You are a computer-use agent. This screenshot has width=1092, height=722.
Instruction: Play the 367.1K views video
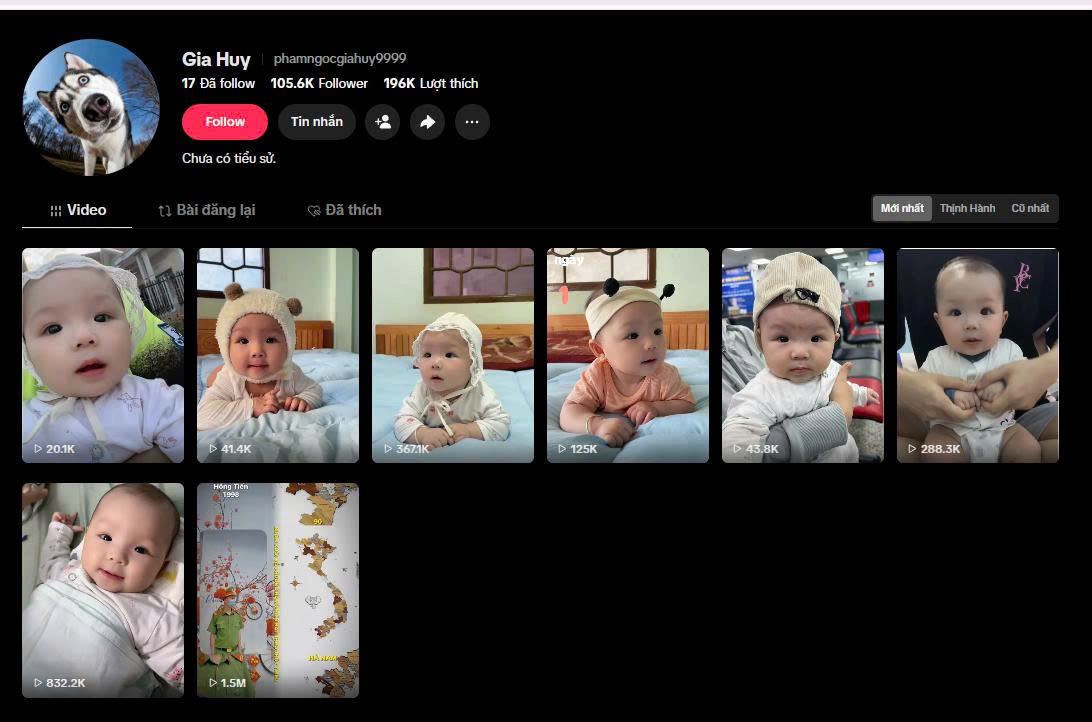[453, 355]
